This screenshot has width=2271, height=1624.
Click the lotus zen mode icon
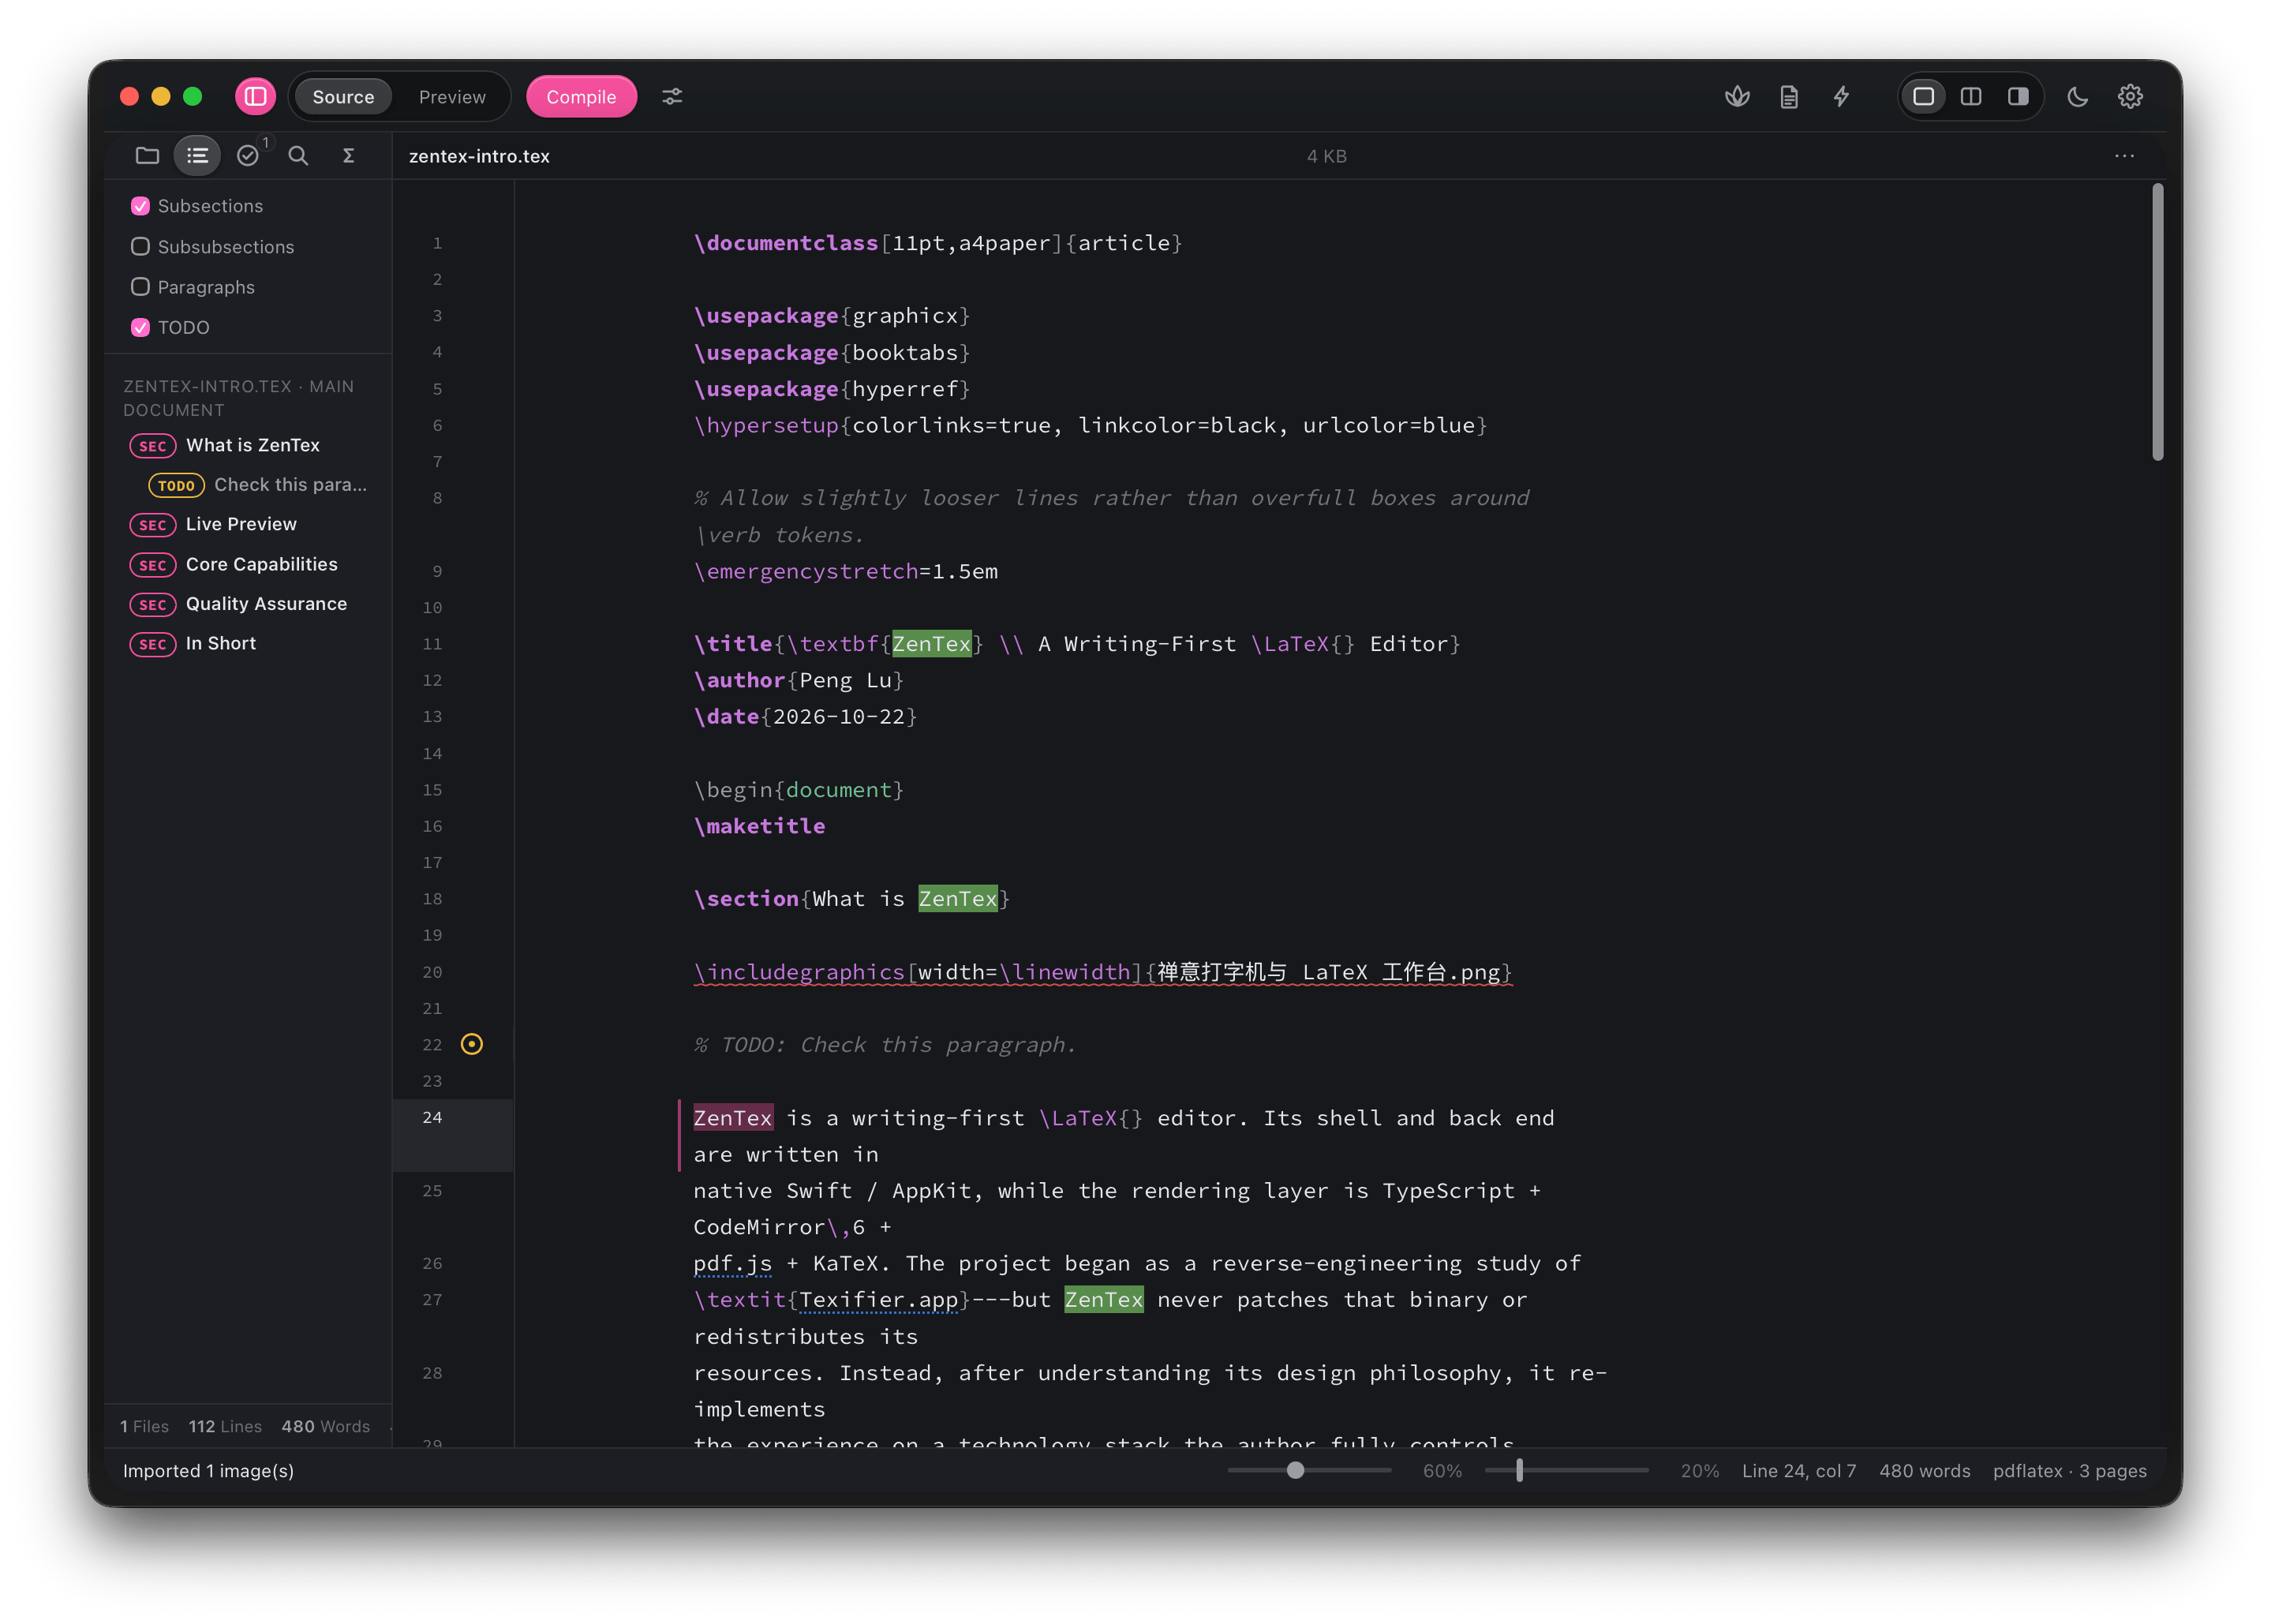coord(1737,97)
